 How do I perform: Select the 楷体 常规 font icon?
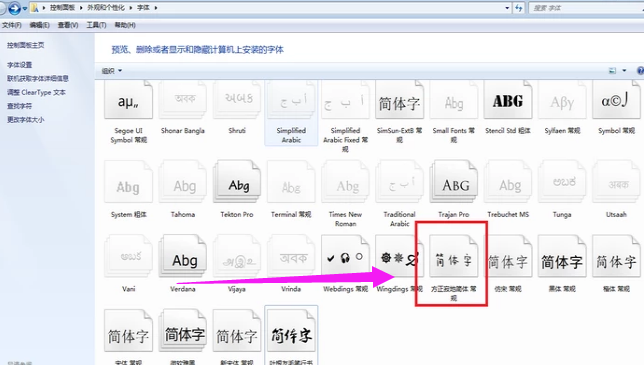pos(616,256)
